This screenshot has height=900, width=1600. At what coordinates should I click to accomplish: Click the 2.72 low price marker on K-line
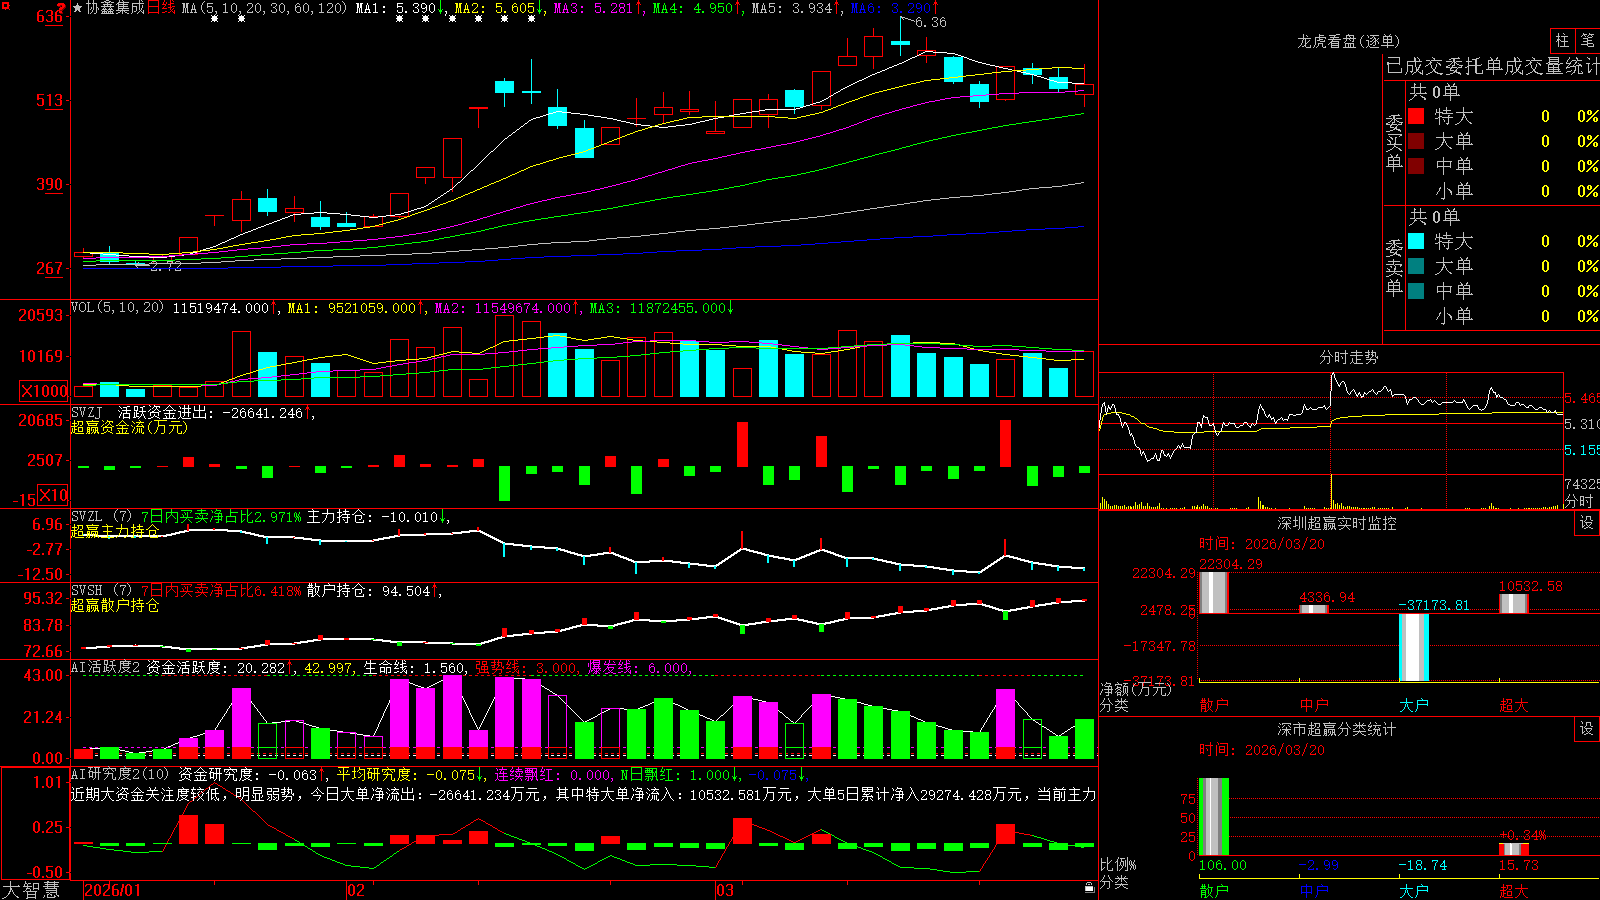click(x=166, y=267)
